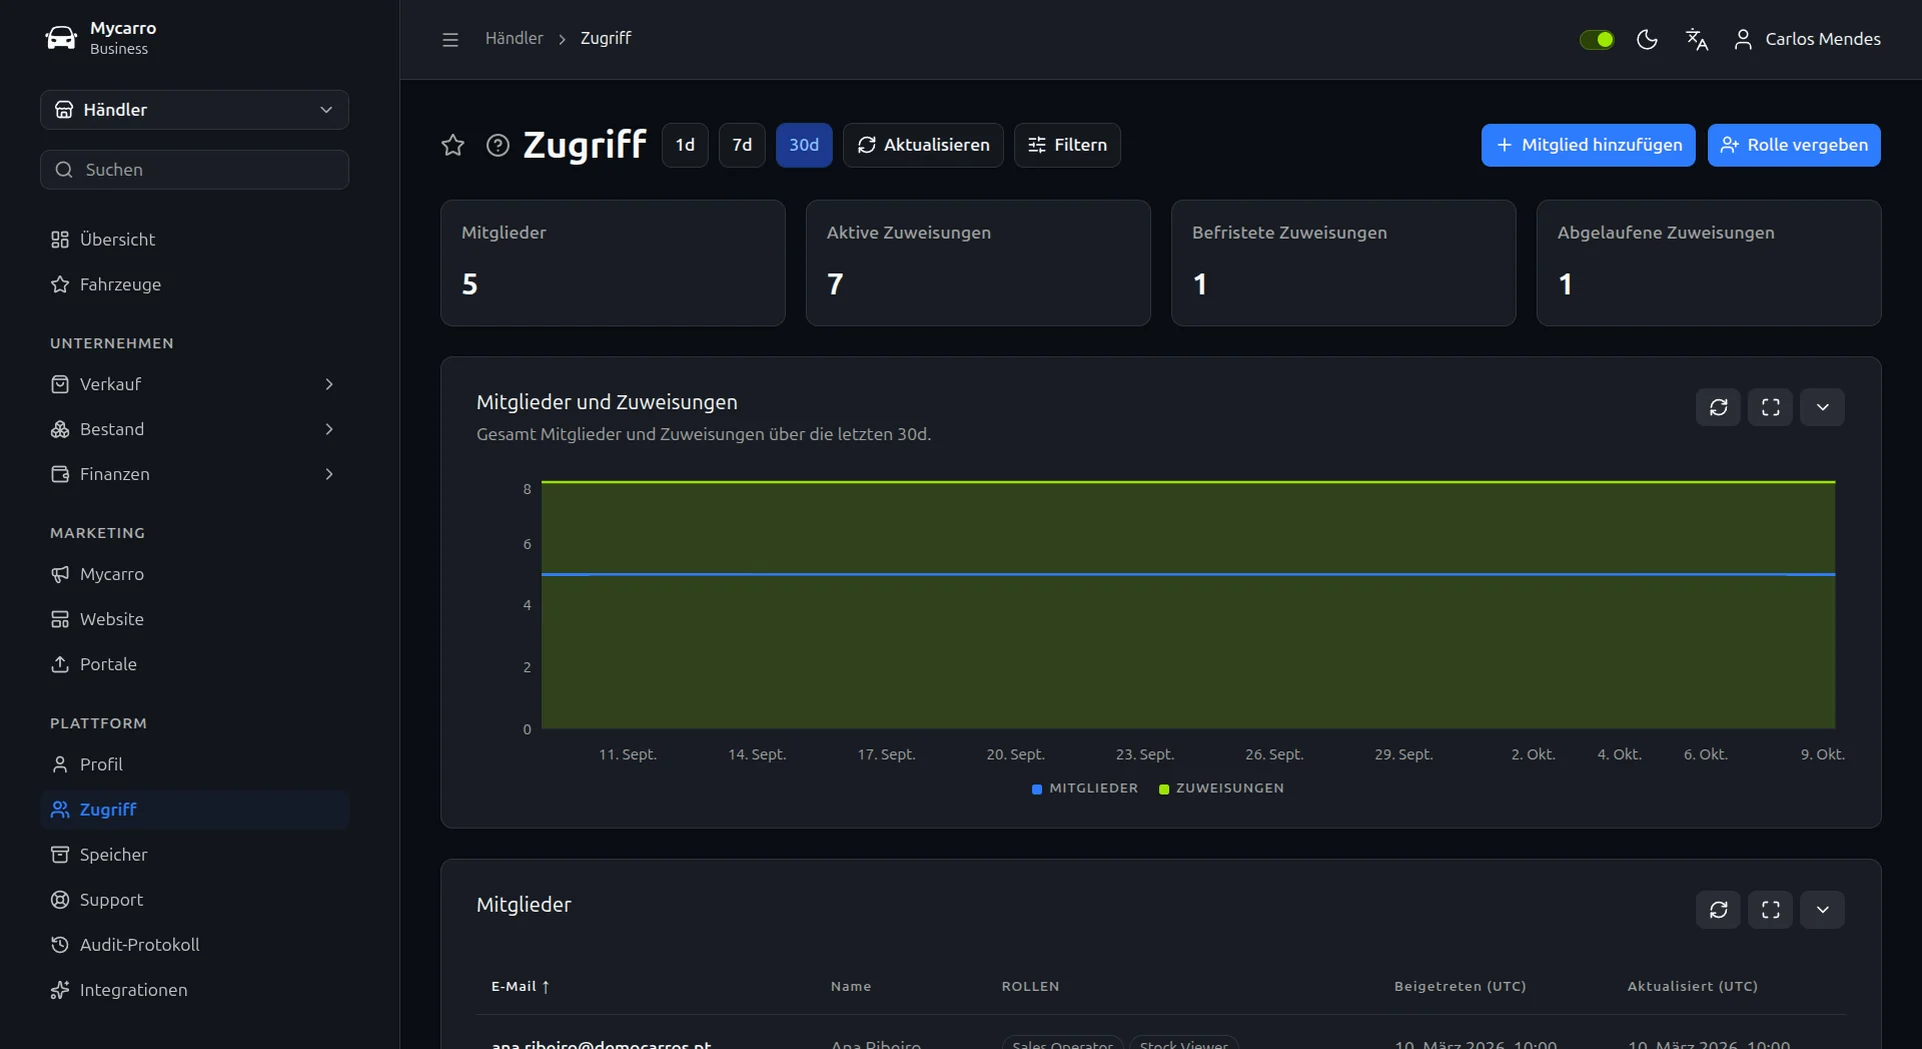Expand Mitglieder table to fullscreen

(x=1770, y=909)
